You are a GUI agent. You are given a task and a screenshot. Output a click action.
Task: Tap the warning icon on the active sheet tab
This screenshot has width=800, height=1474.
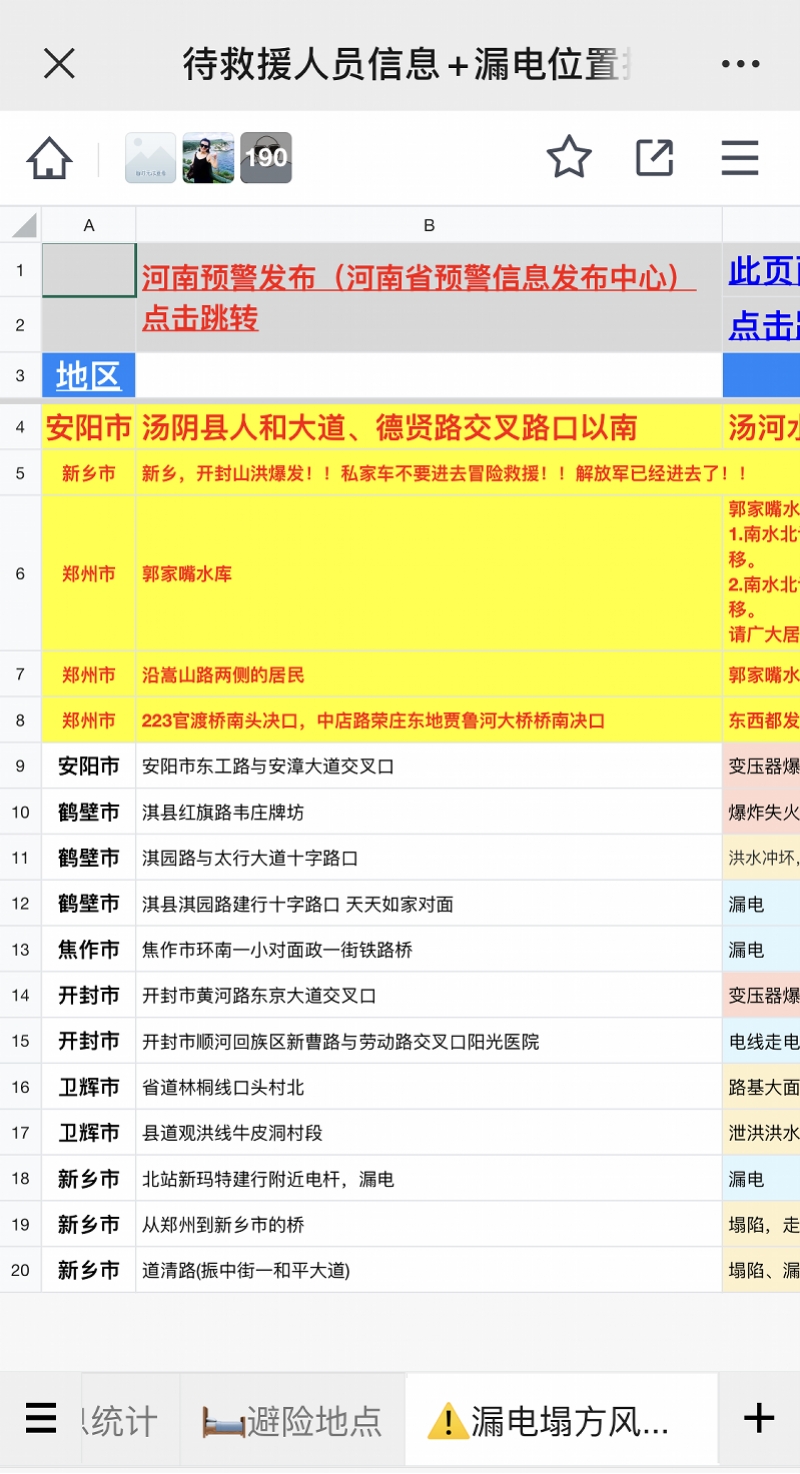(x=449, y=1417)
